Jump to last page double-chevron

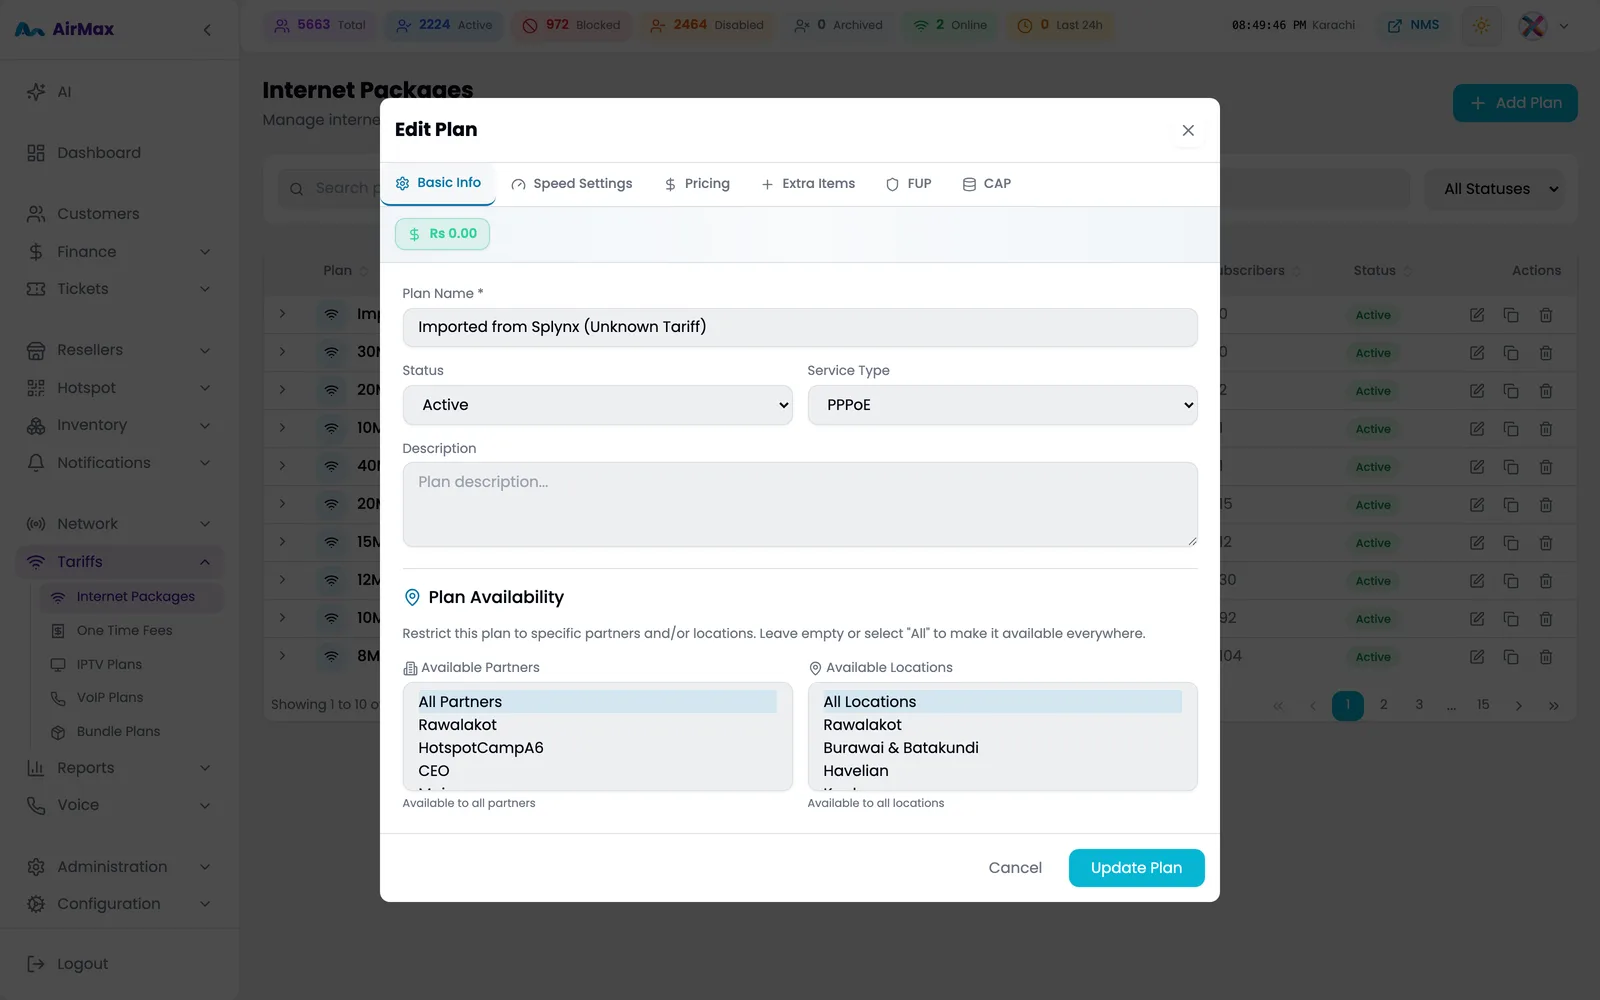point(1554,706)
